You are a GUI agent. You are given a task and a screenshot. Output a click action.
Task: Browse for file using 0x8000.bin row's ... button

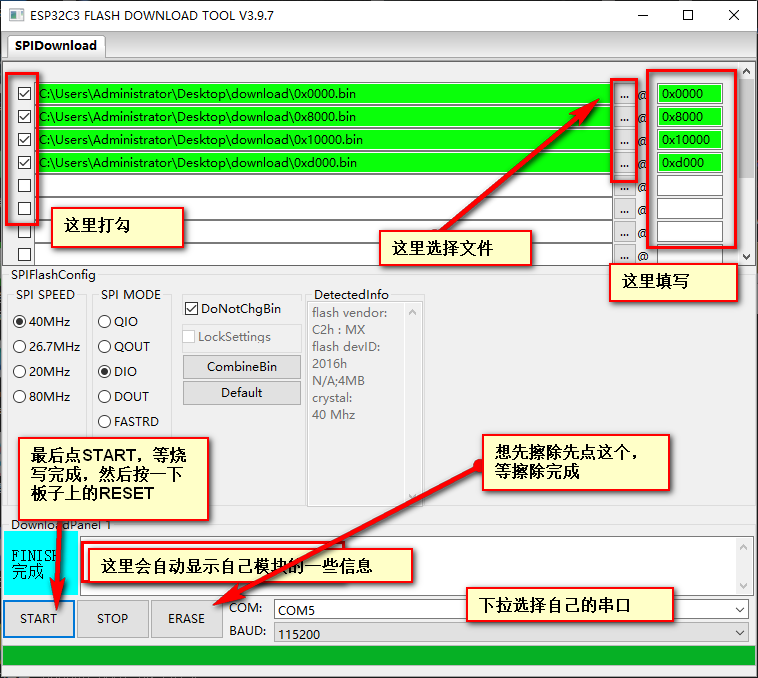[624, 117]
